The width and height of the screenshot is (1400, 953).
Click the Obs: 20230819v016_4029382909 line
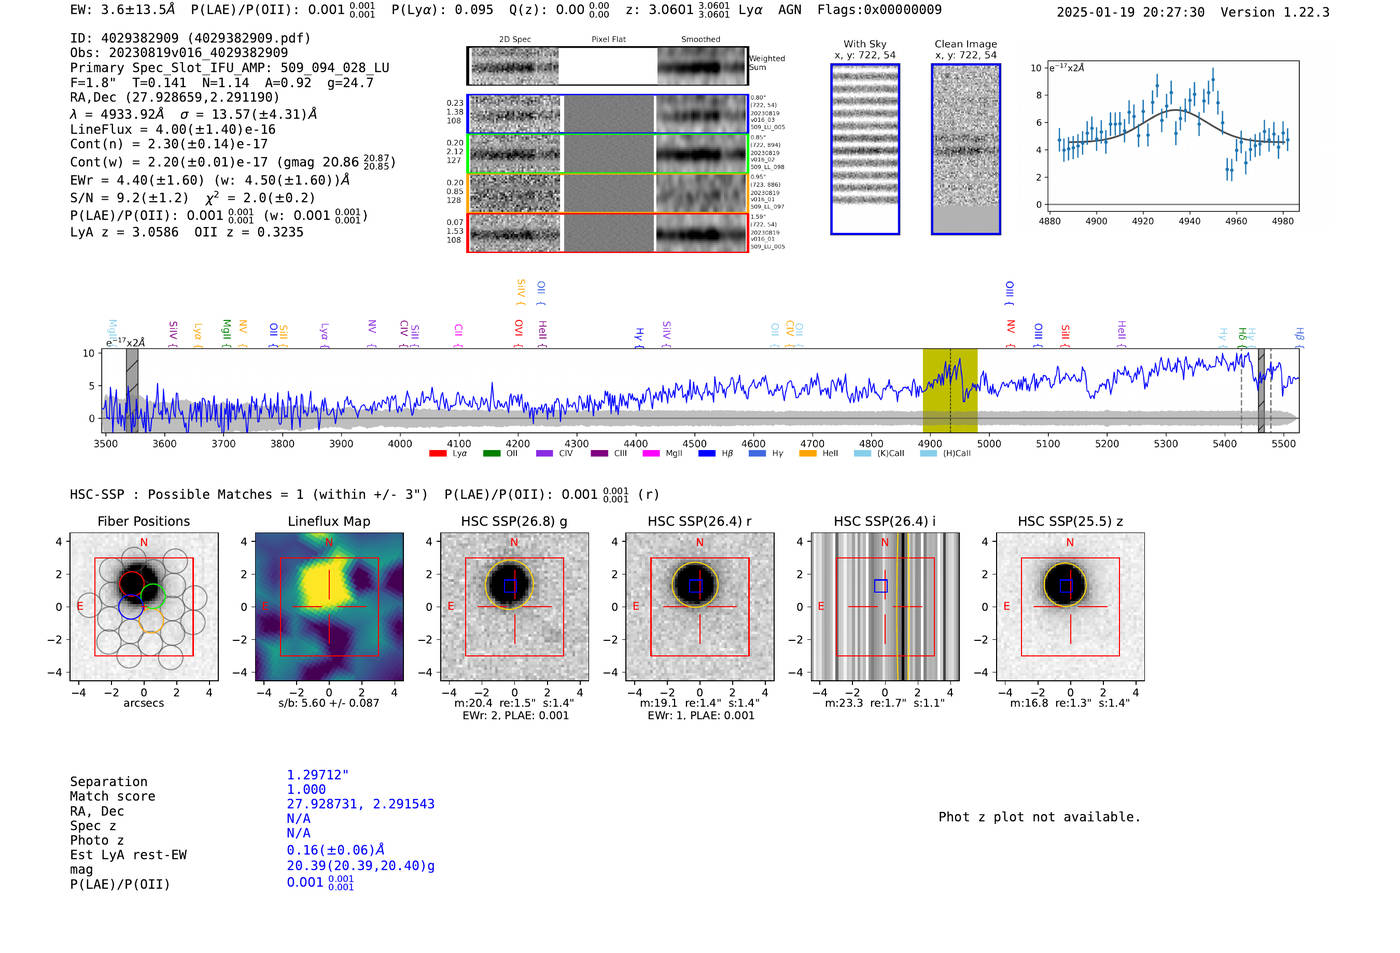pyautogui.click(x=179, y=52)
